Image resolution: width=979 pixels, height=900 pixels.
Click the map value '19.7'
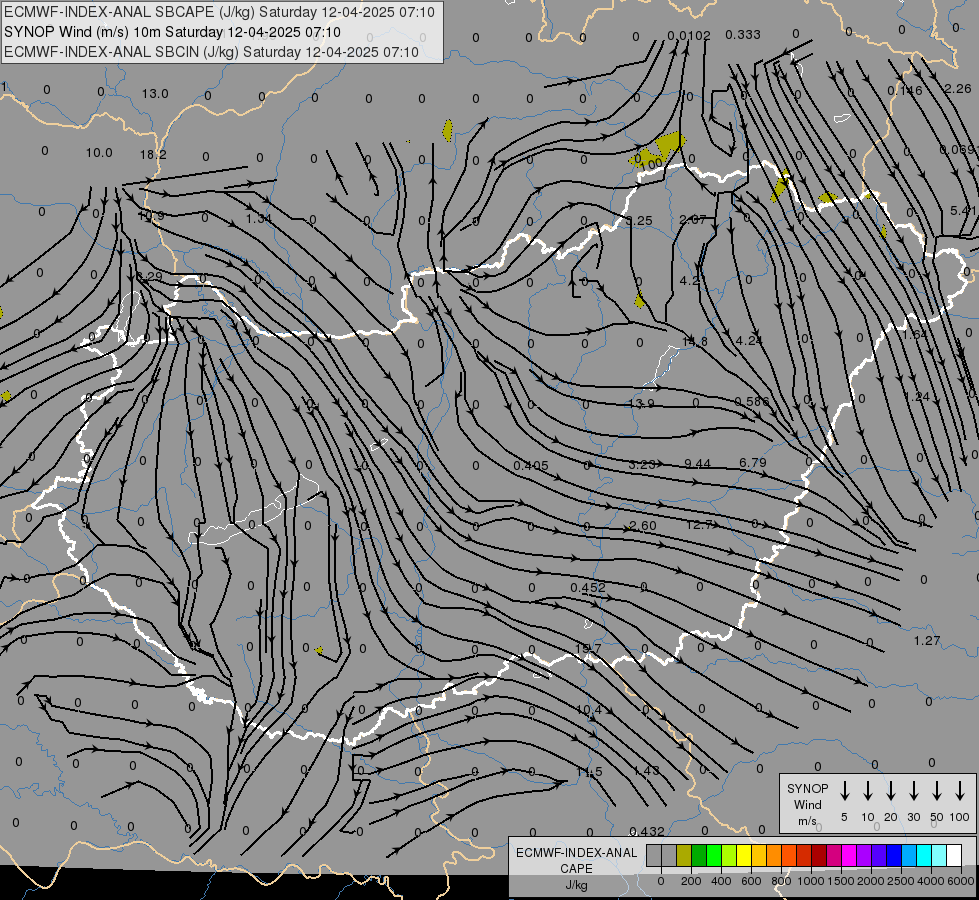pyautogui.click(x=588, y=649)
